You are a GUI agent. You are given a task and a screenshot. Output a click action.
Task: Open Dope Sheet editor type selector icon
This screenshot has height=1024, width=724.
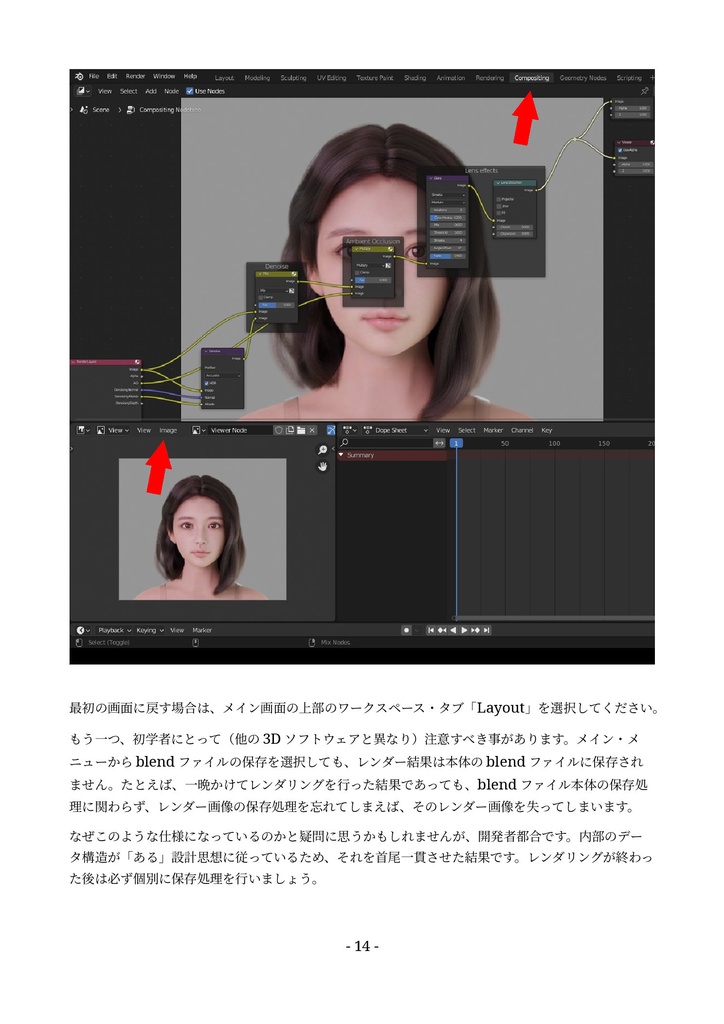[x=350, y=430]
